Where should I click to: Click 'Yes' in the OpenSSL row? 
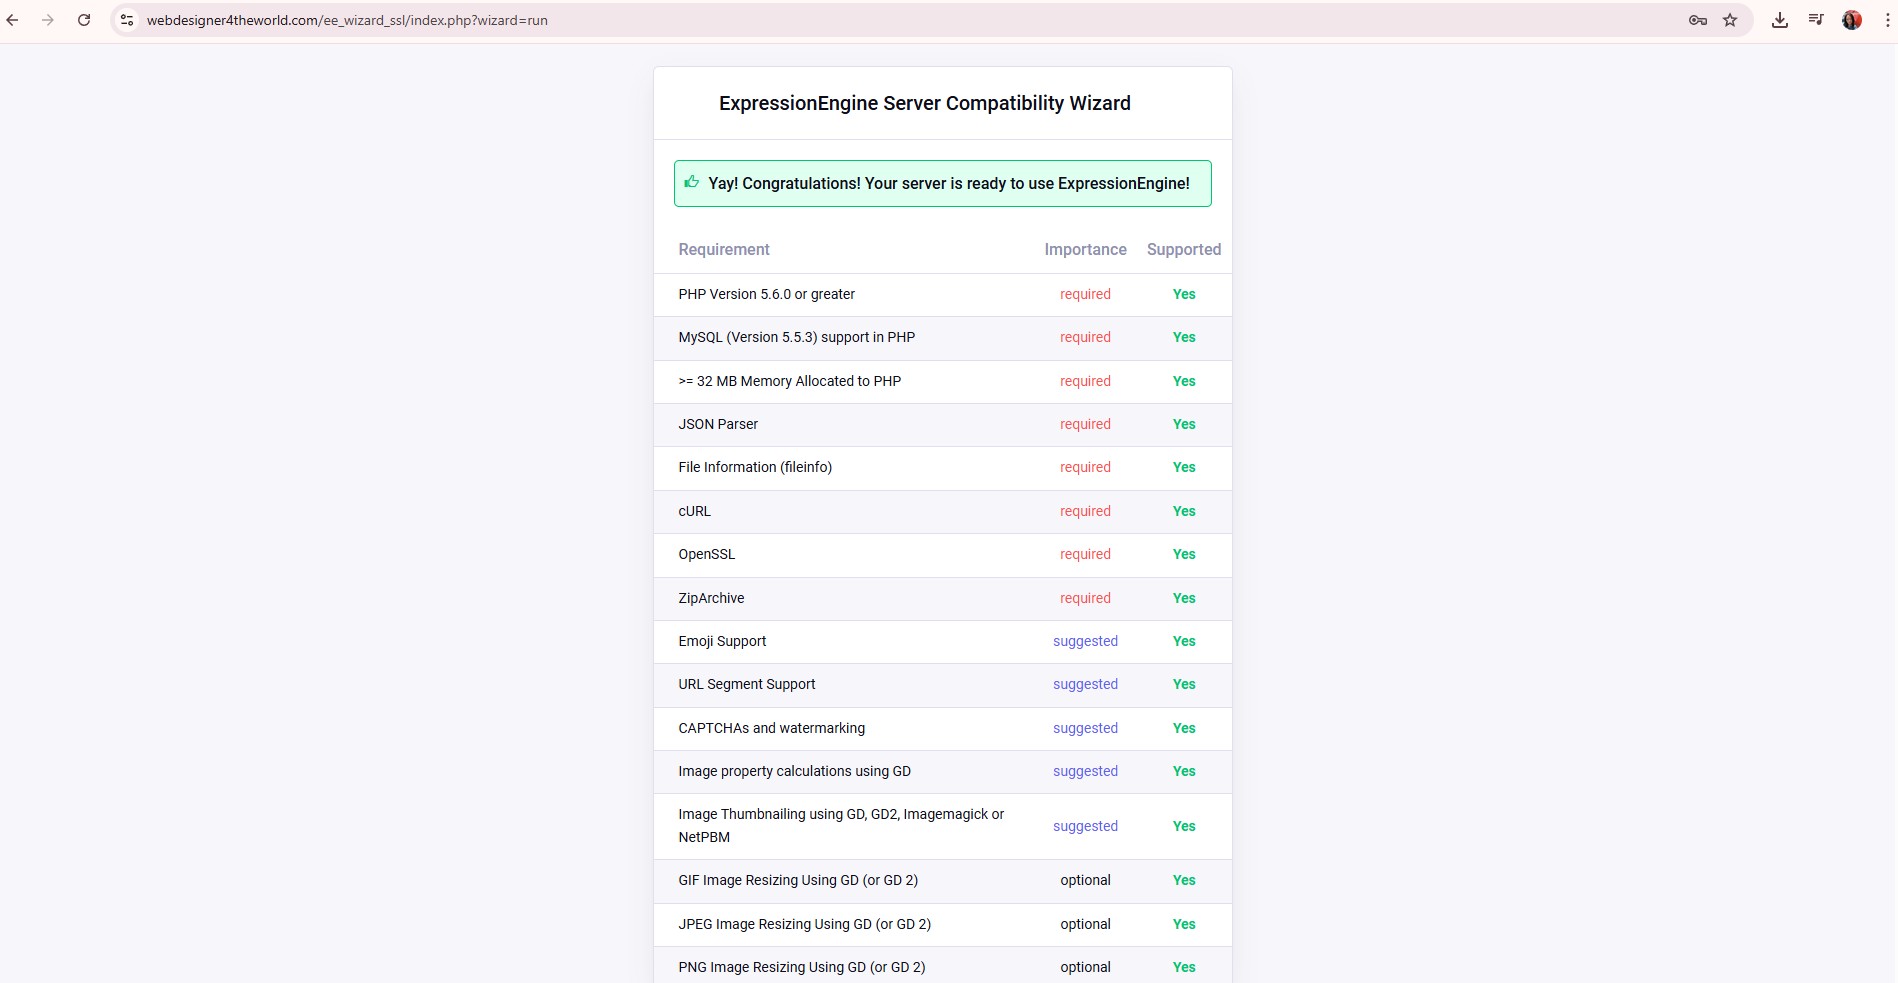1184,554
